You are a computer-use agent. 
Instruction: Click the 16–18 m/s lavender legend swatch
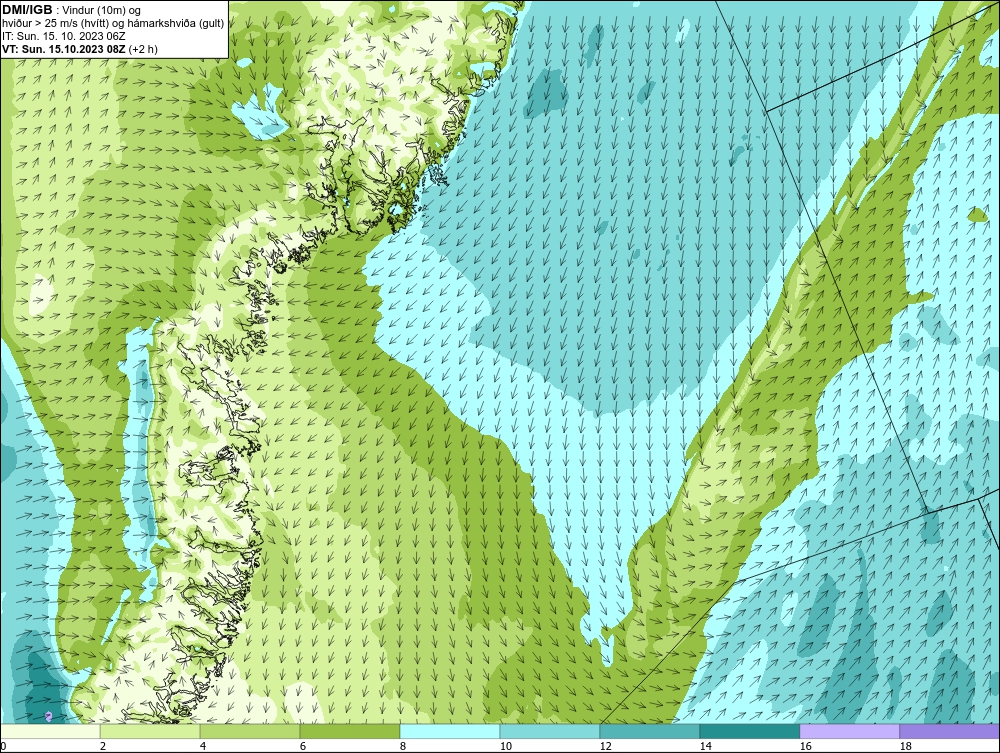coord(849,731)
